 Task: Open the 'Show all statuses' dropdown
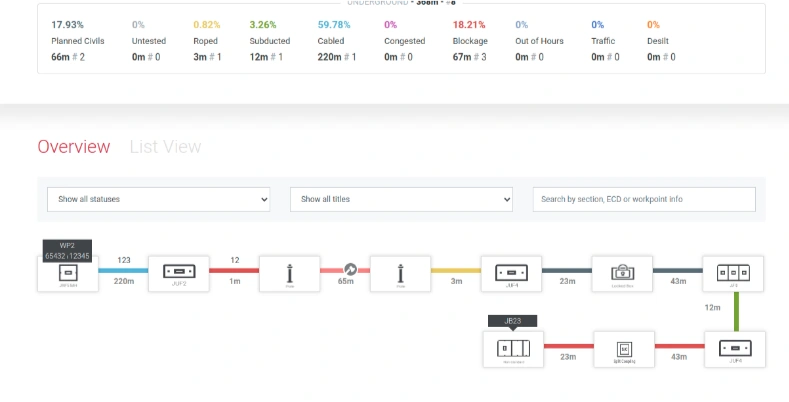pyautogui.click(x=159, y=199)
